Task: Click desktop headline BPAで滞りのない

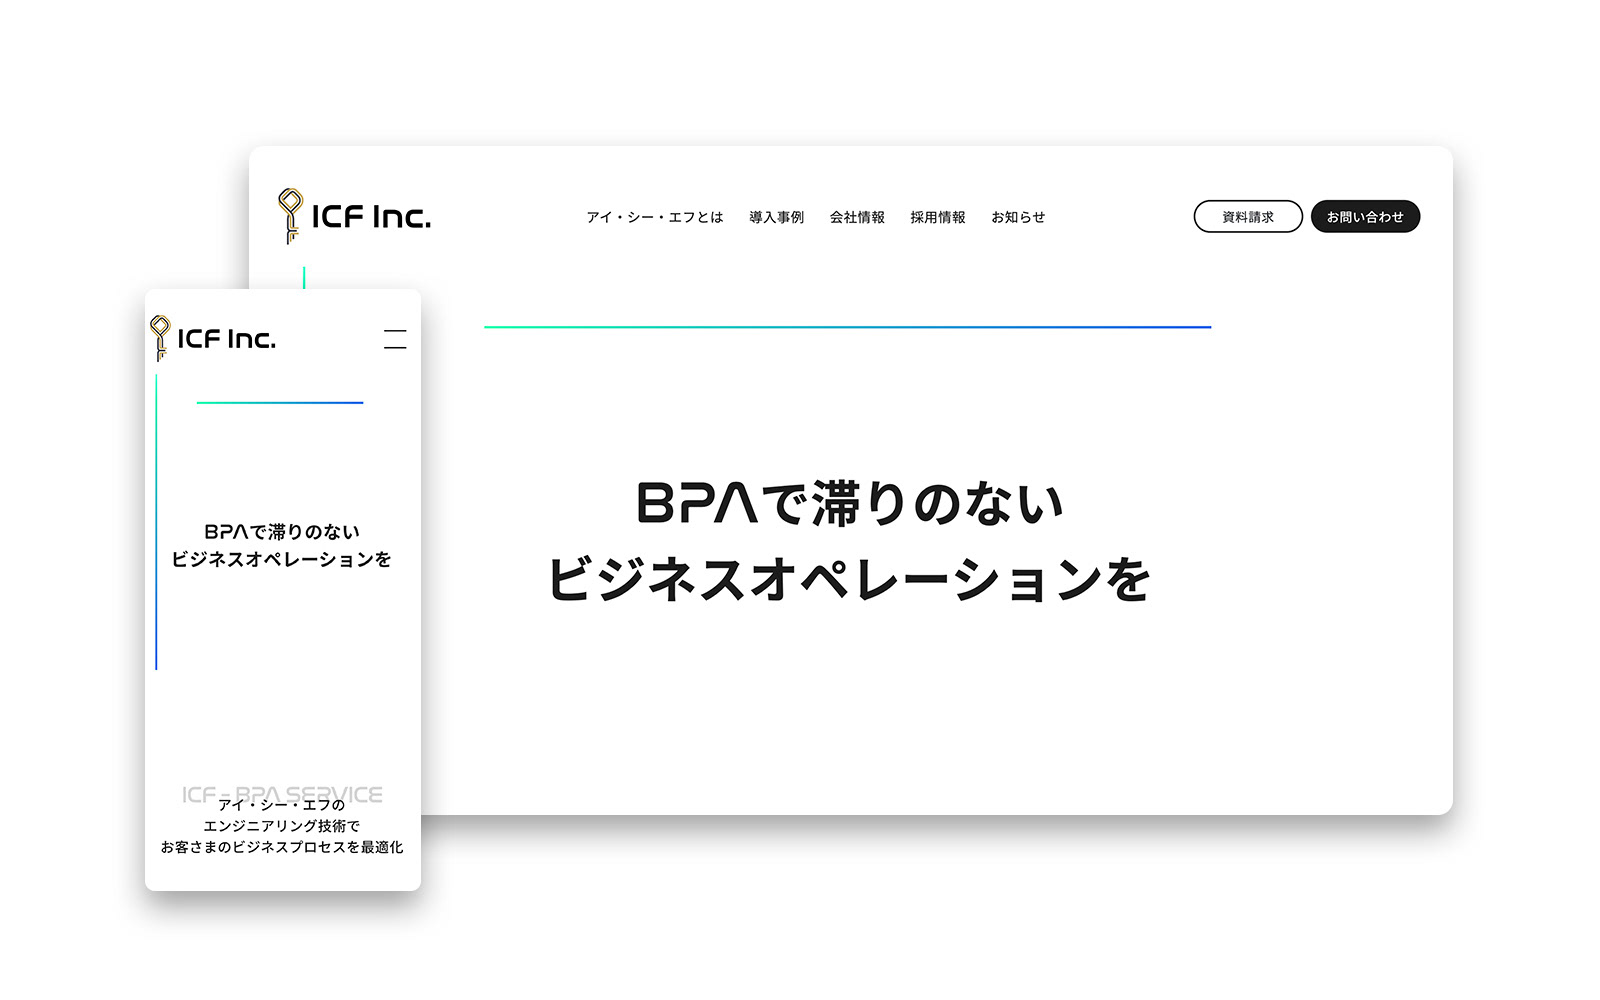Action: coord(850,503)
